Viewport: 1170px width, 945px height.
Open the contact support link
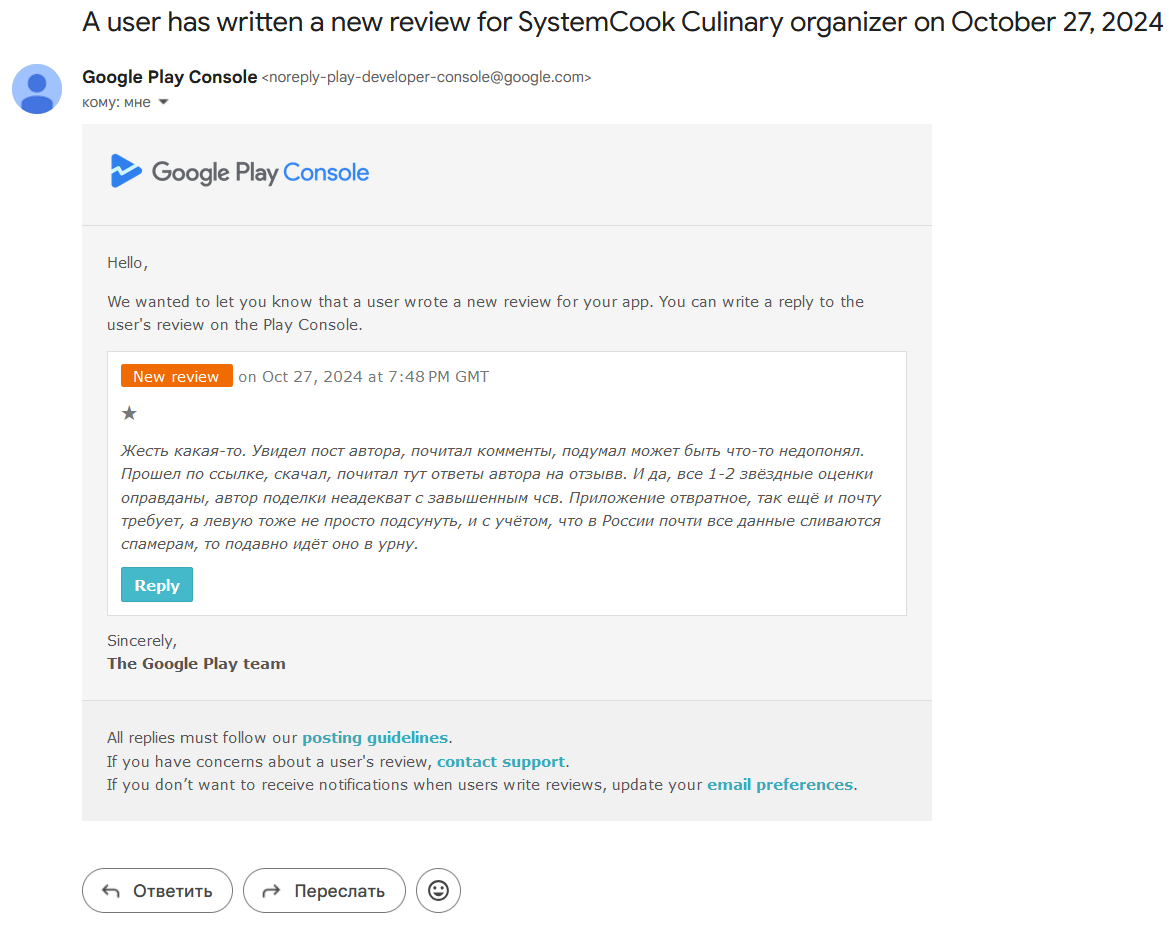pos(501,761)
